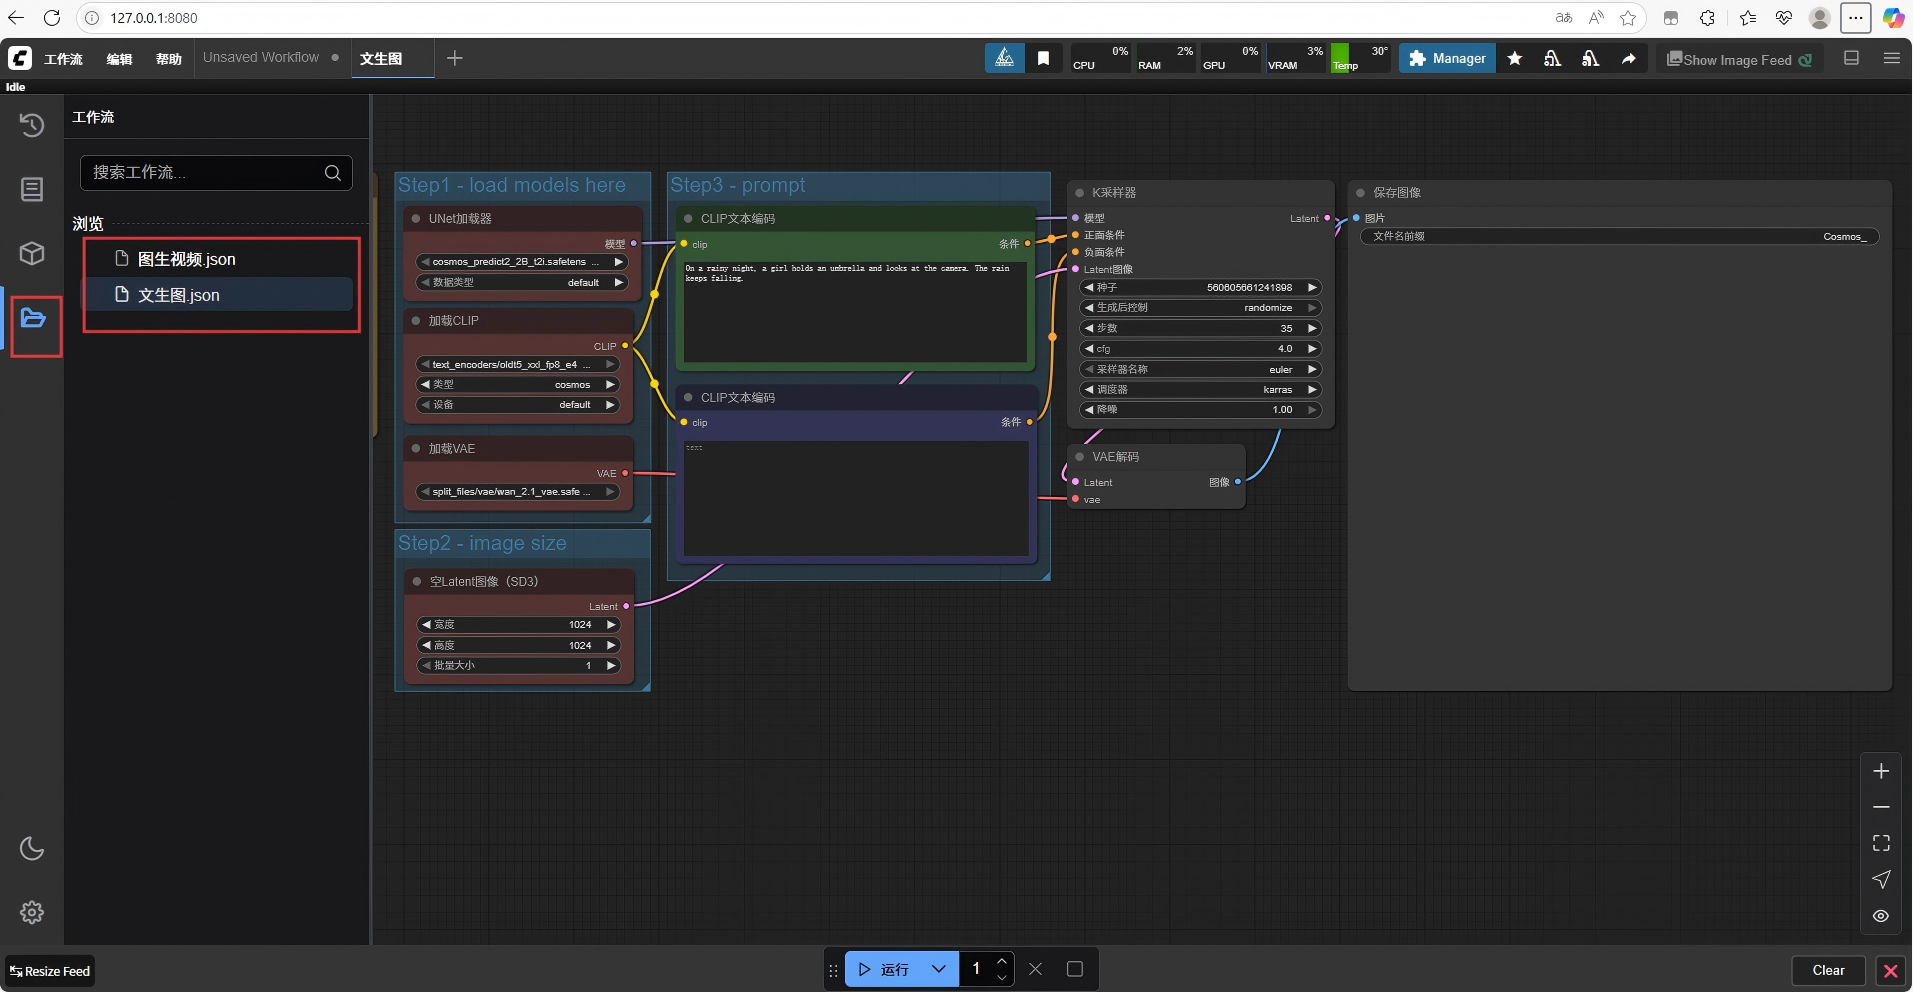The width and height of the screenshot is (1913, 992).
Task: Open the 调度器 karras selector
Action: pyautogui.click(x=1200, y=389)
